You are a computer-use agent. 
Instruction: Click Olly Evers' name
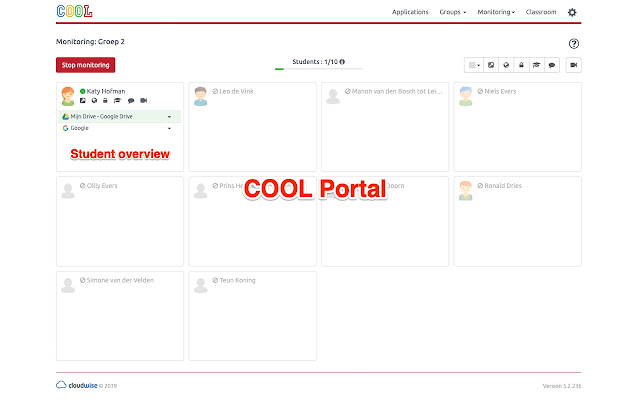[102, 185]
